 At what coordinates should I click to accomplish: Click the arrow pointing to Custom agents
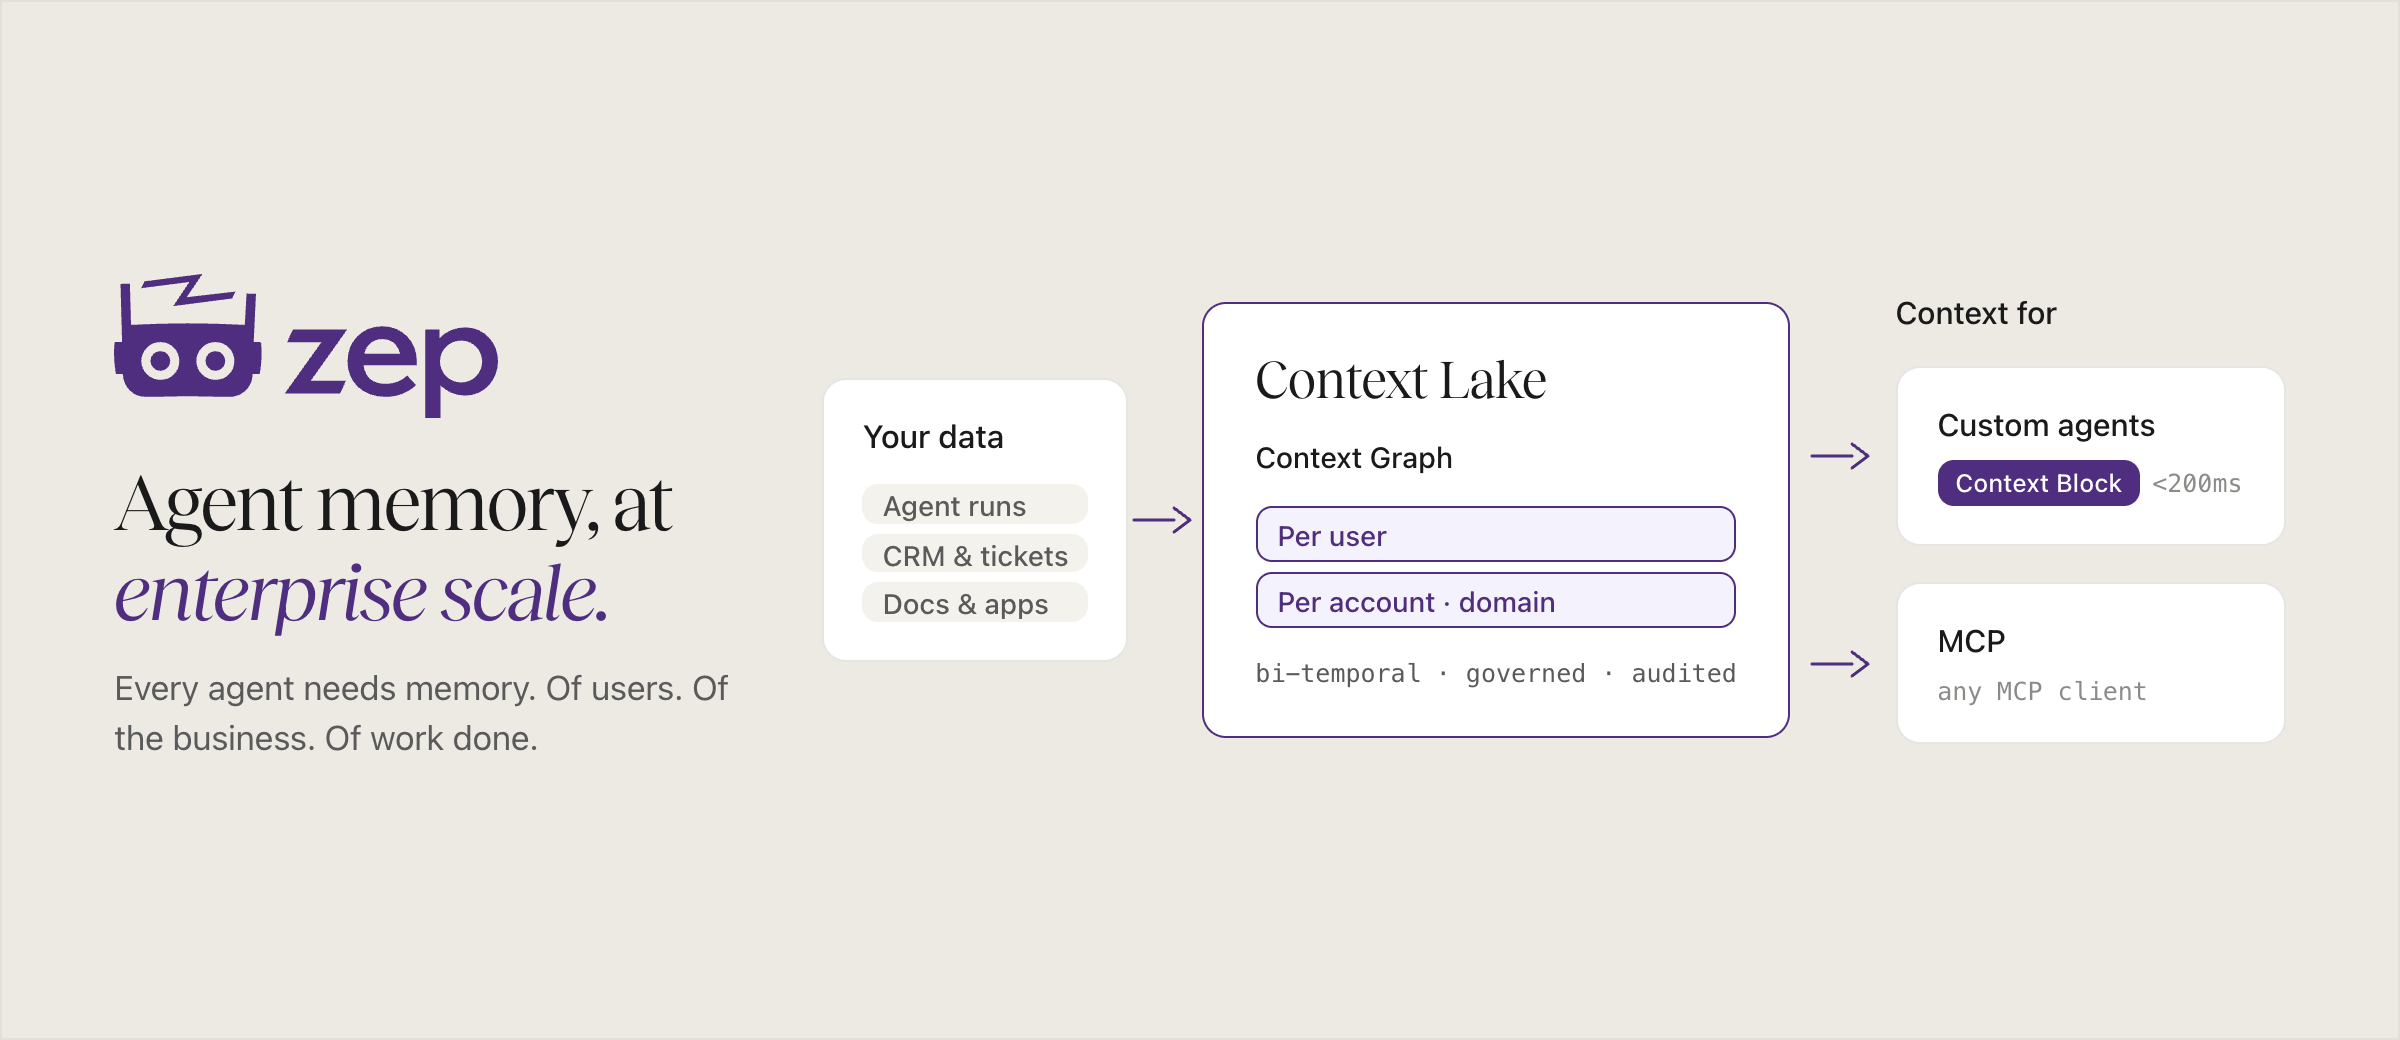point(1840,456)
